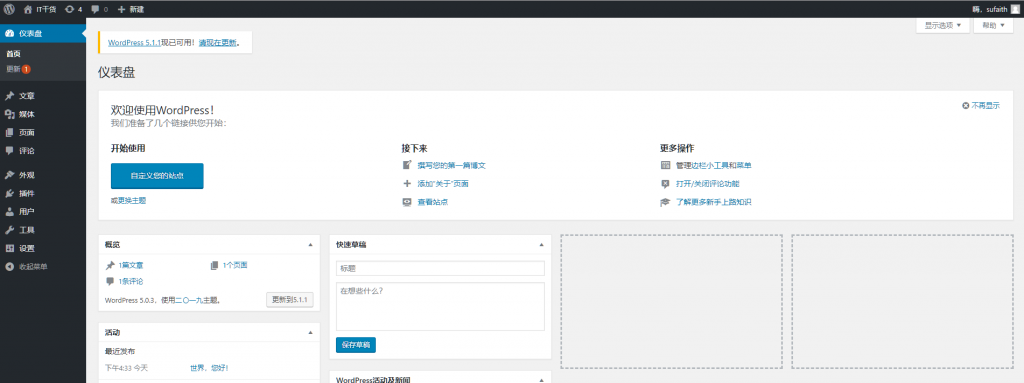Open the comments bubble in the admin bar
Image resolution: width=1024 pixels, height=383 pixels.
(x=95, y=9)
